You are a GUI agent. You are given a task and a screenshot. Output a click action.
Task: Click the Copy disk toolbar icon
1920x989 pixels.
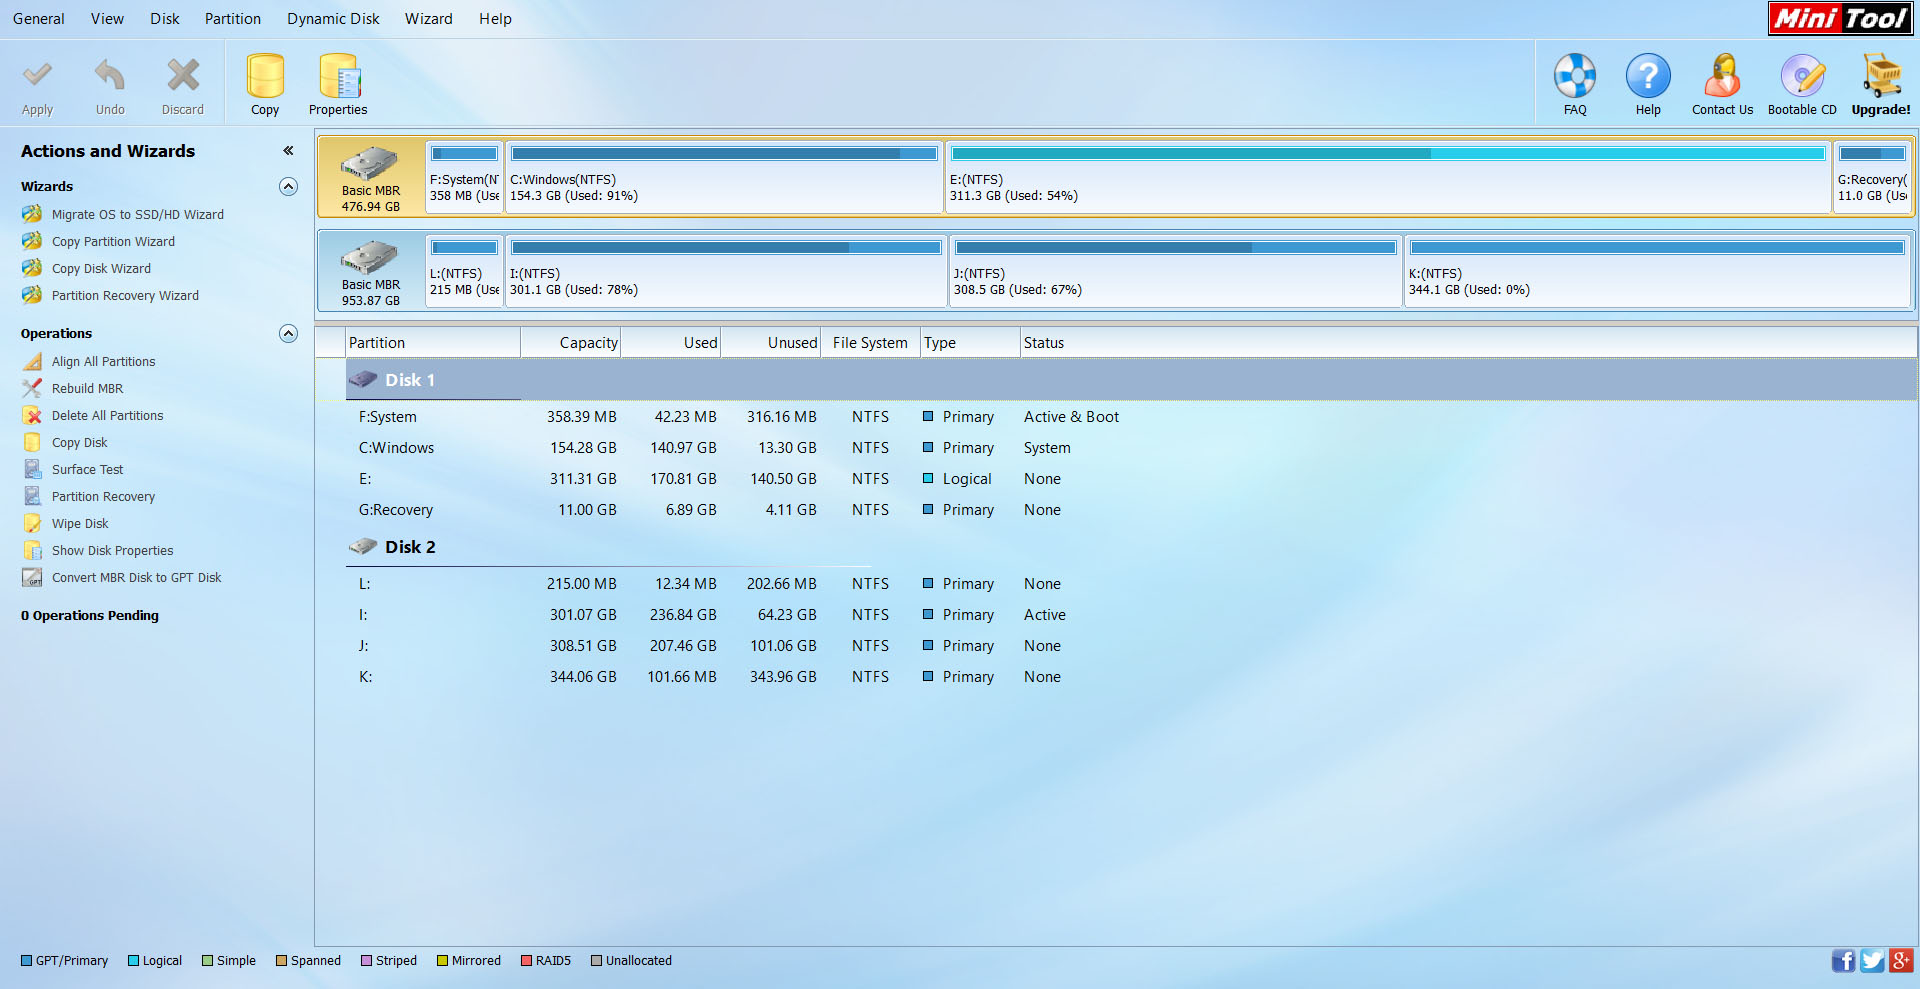(x=265, y=76)
